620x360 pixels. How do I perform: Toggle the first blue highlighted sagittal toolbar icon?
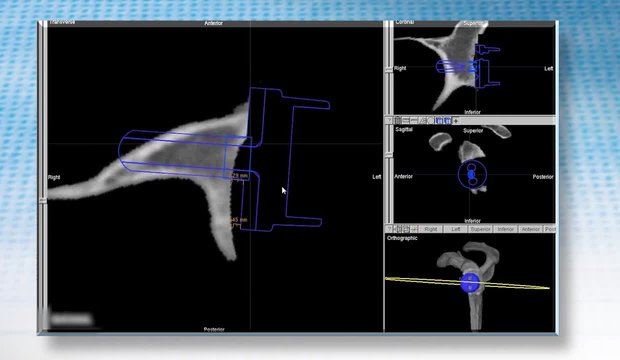point(439,121)
